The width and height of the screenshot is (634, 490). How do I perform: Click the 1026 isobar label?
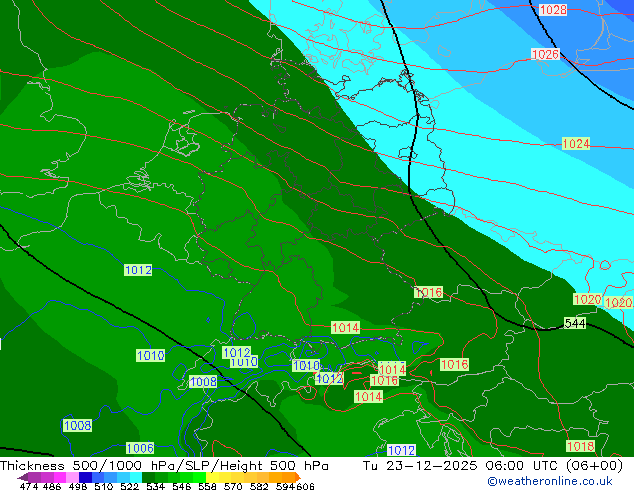coord(545,54)
